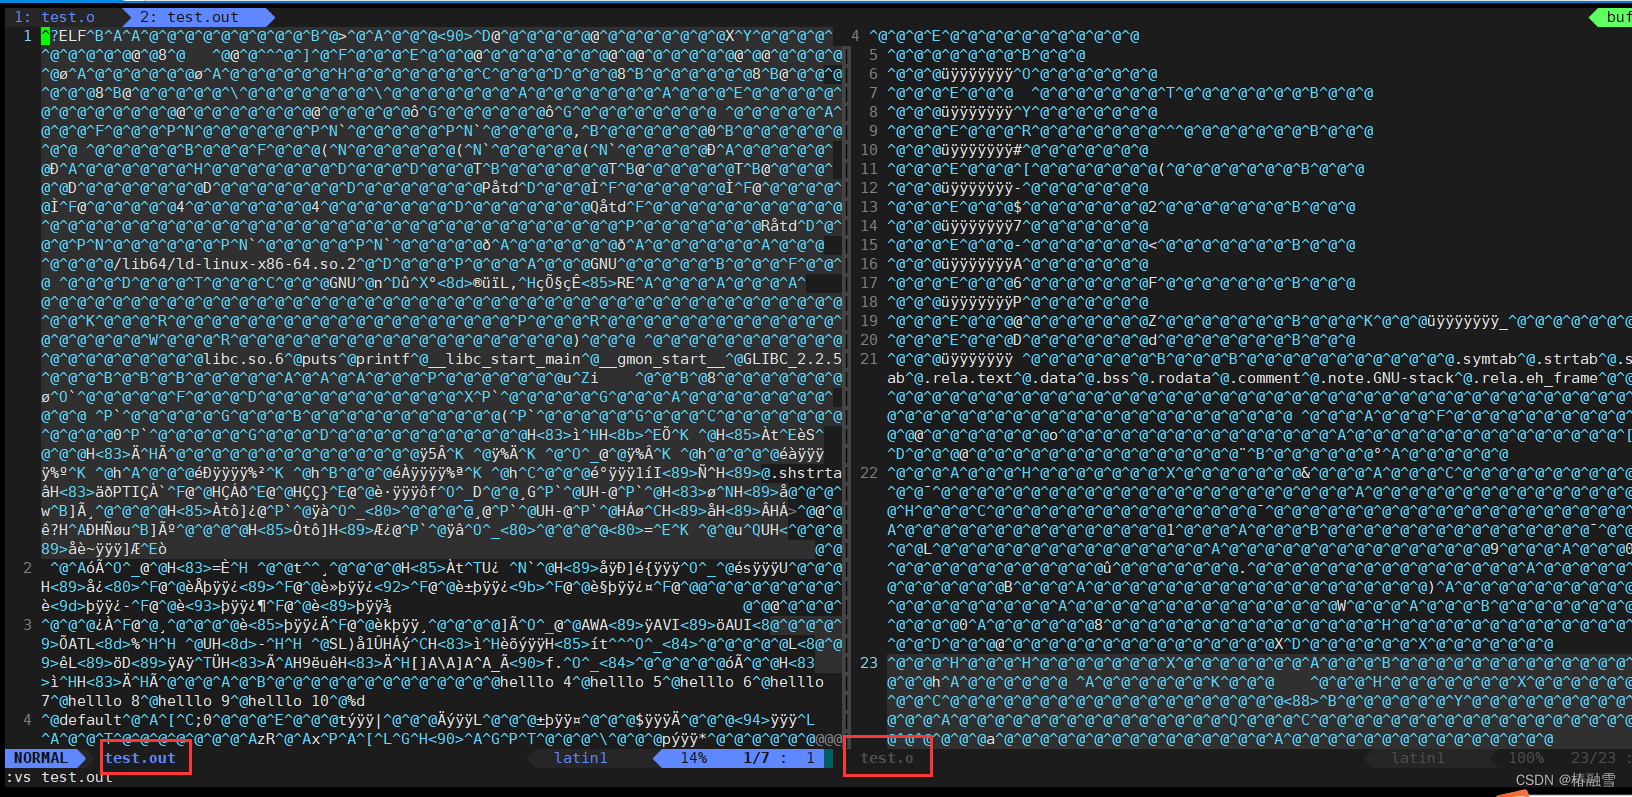1632x797 pixels.
Task: Click the "default" text on left line 4
Action: [91, 720]
